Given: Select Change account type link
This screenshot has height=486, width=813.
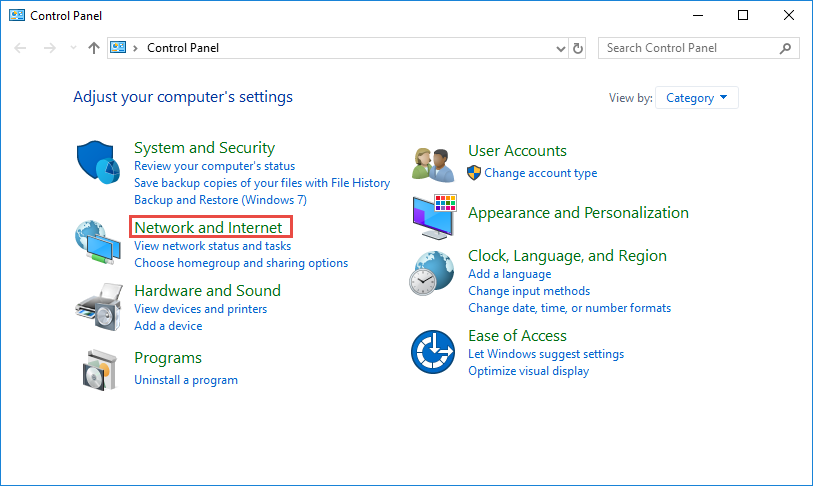Looking at the screenshot, I should (x=540, y=173).
